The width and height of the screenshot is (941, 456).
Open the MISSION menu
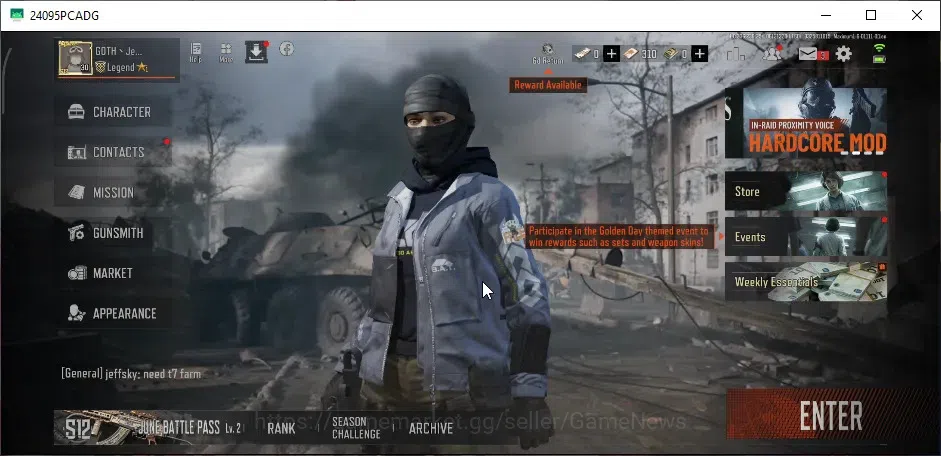[113, 193]
